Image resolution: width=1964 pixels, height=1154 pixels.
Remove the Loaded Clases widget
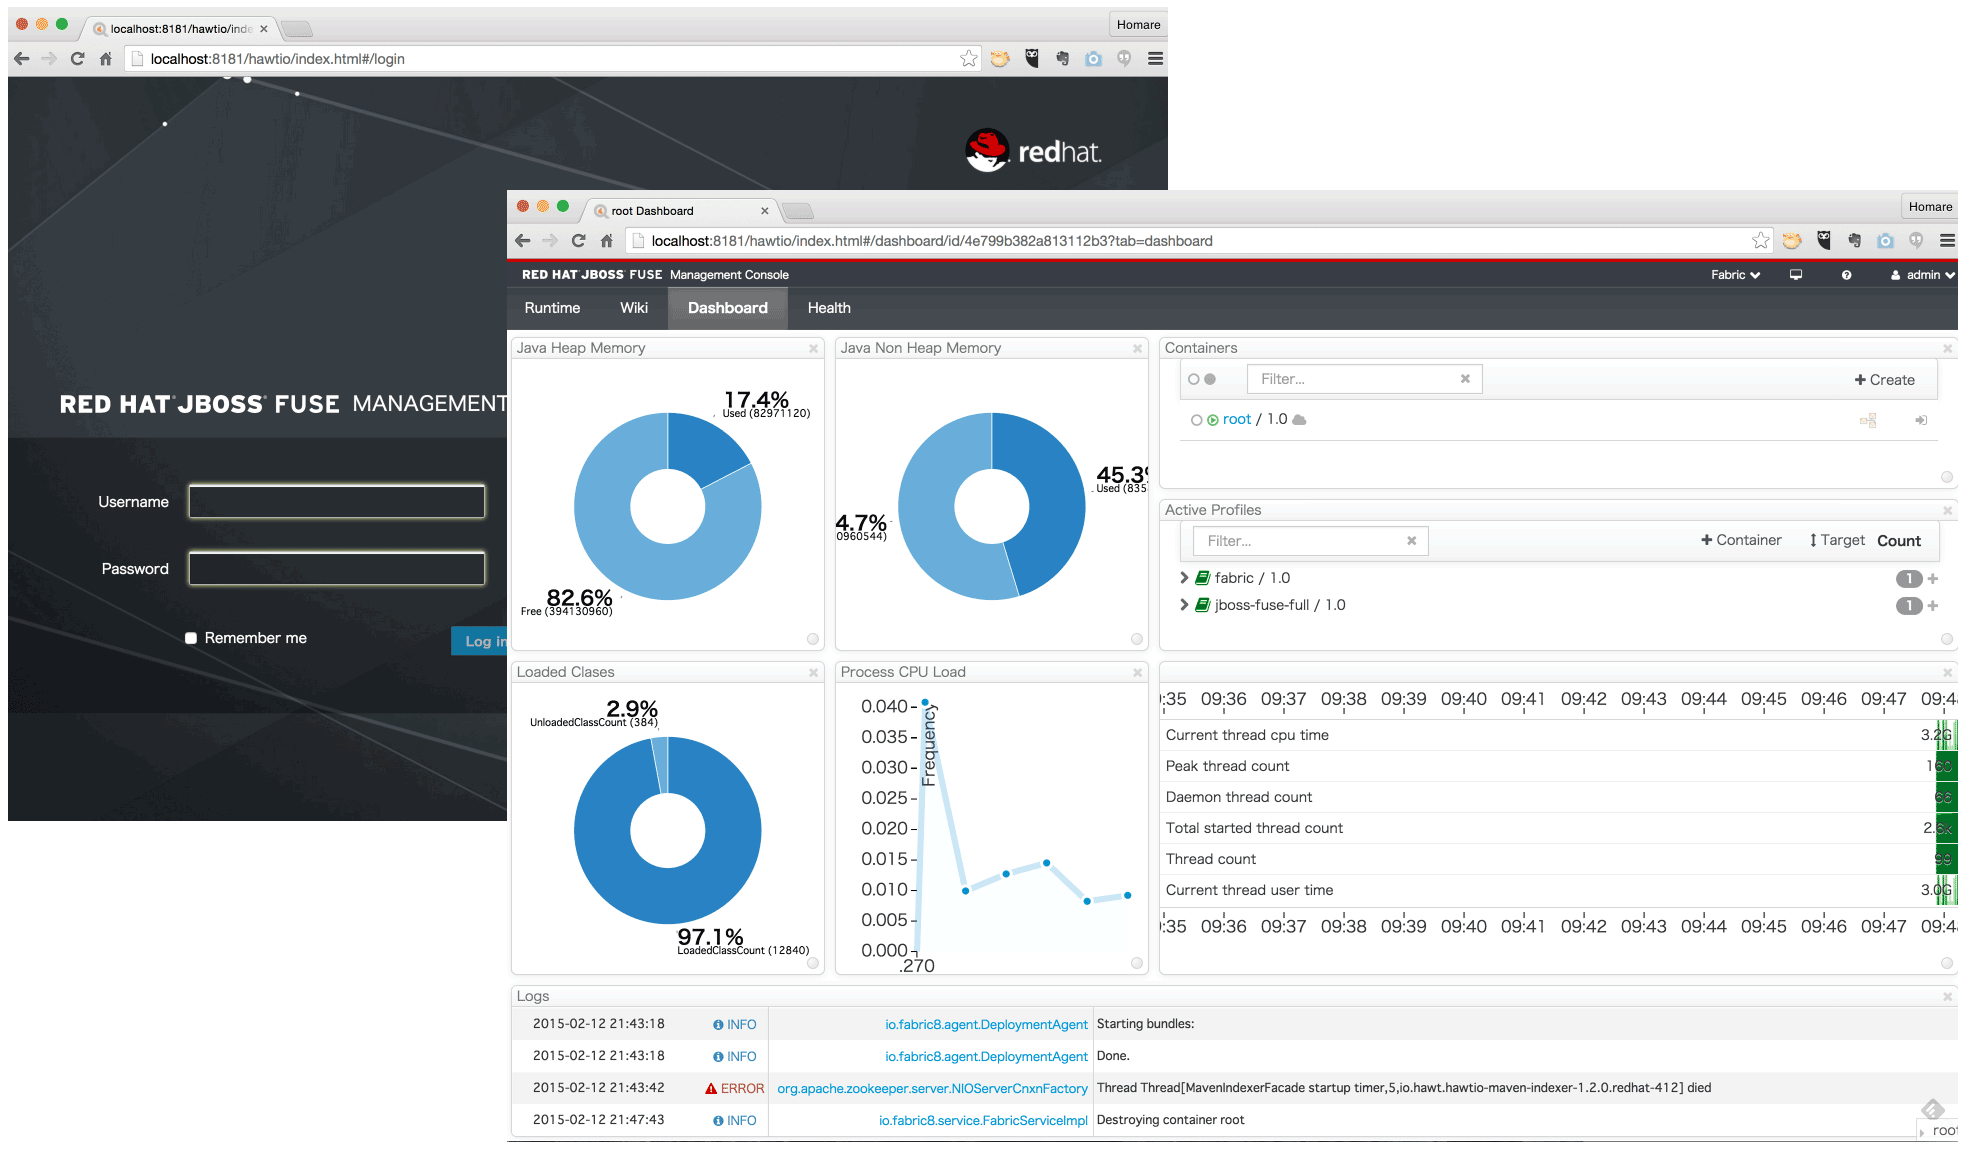point(813,673)
